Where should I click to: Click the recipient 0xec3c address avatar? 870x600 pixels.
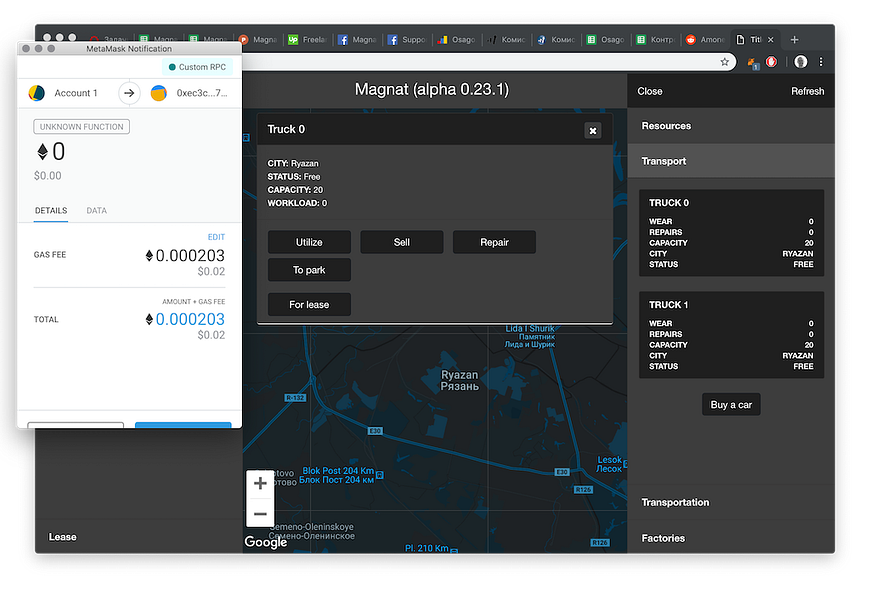point(159,93)
